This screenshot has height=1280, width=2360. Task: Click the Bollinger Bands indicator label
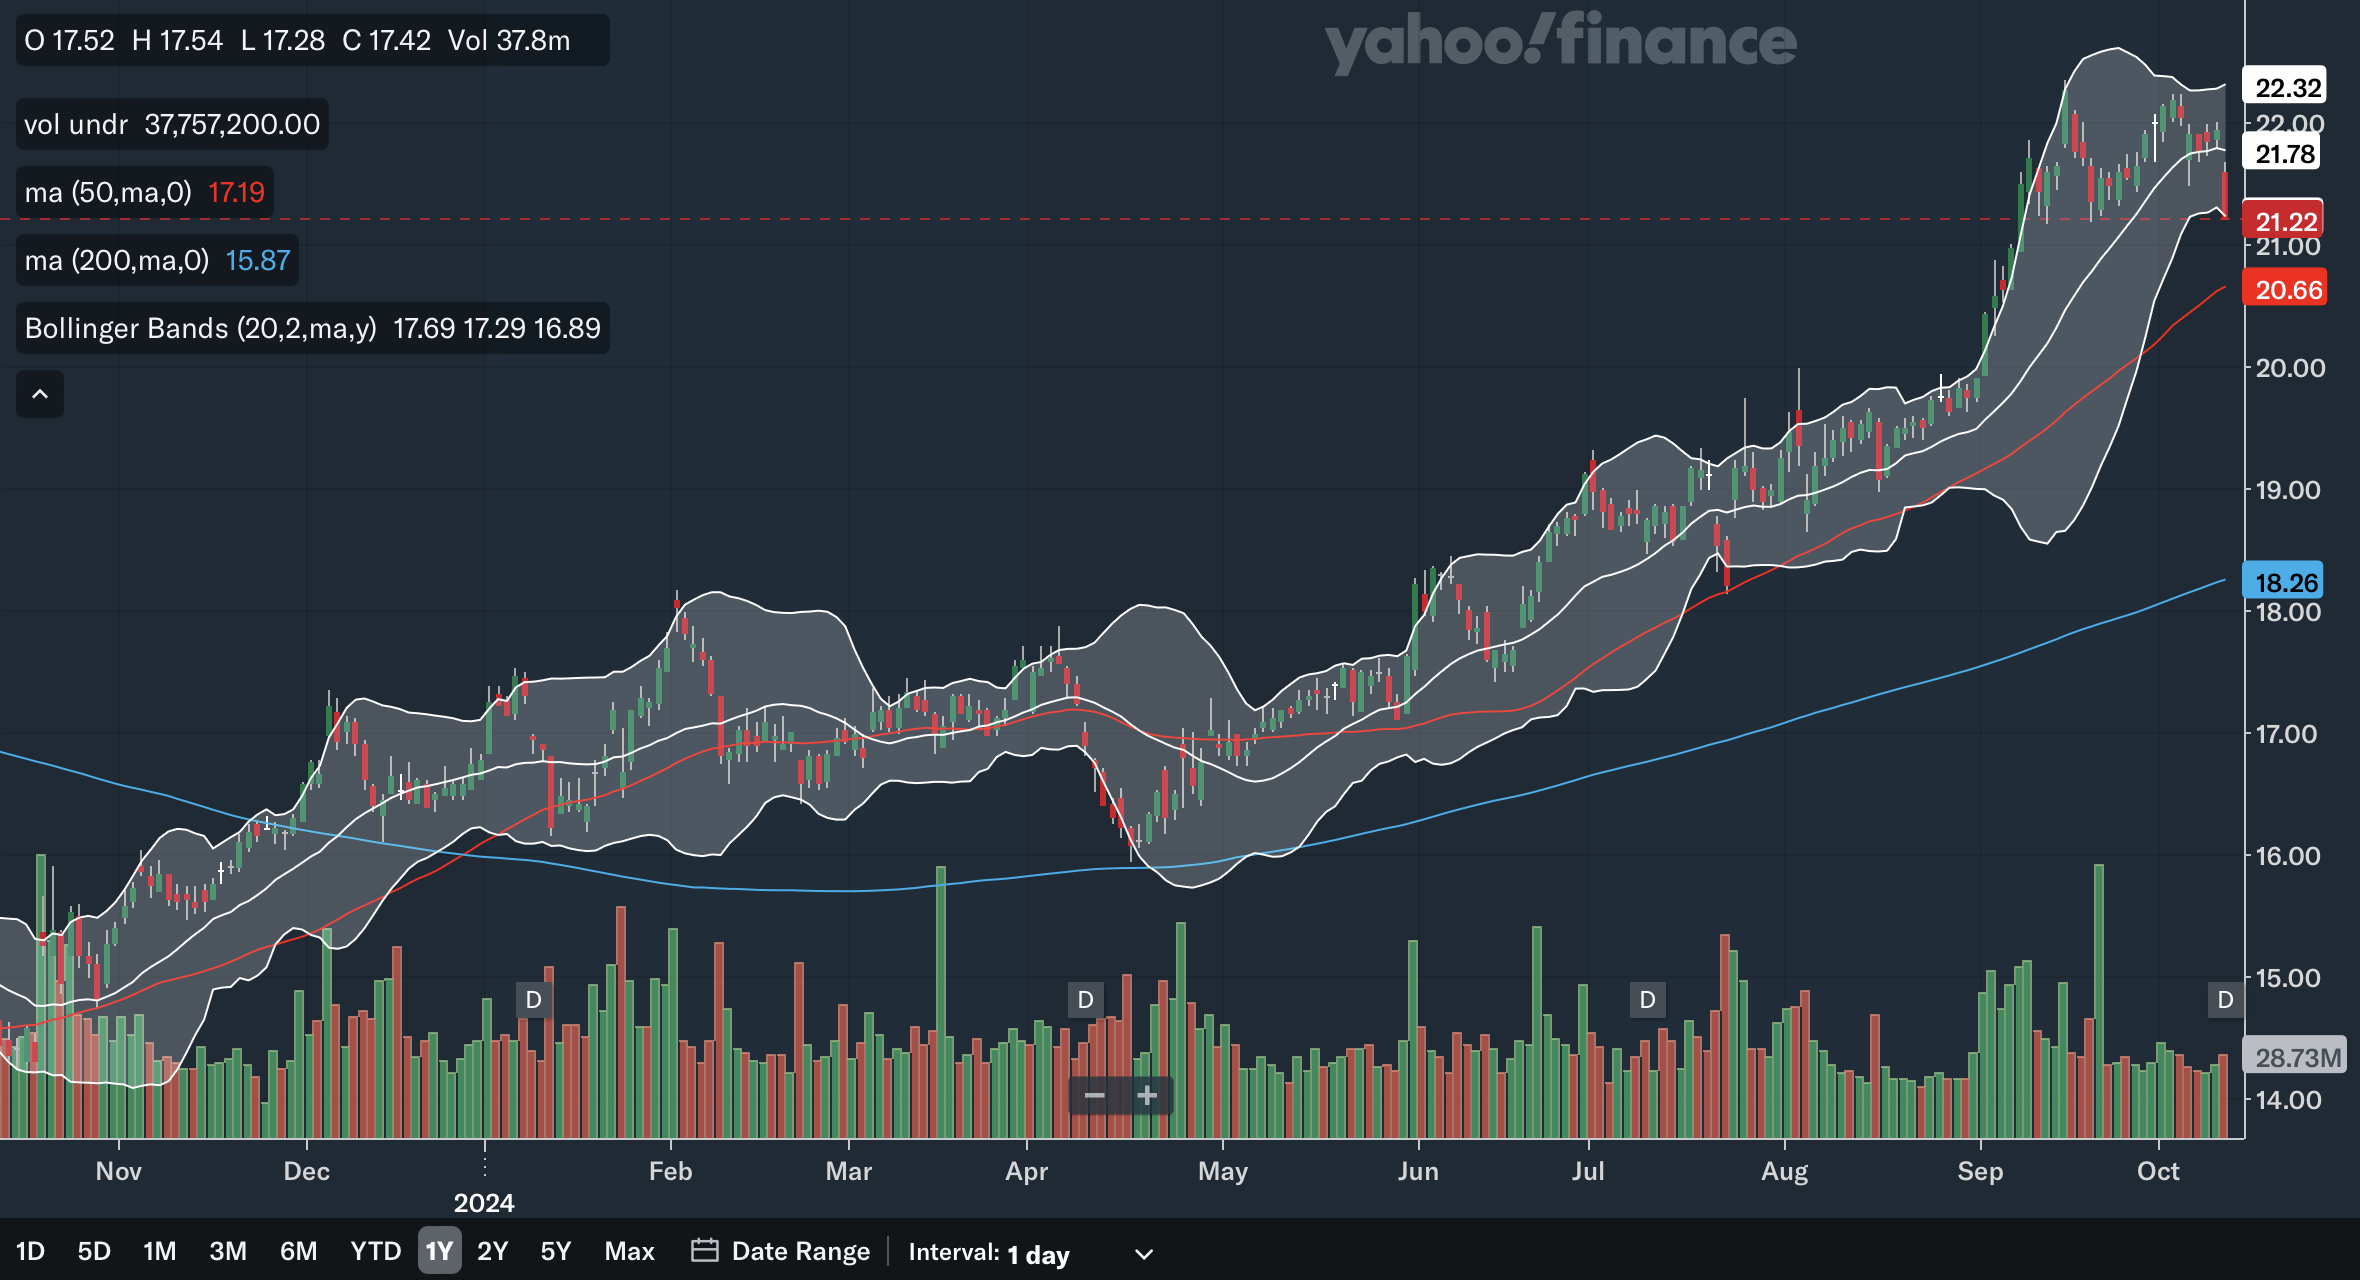(200, 328)
